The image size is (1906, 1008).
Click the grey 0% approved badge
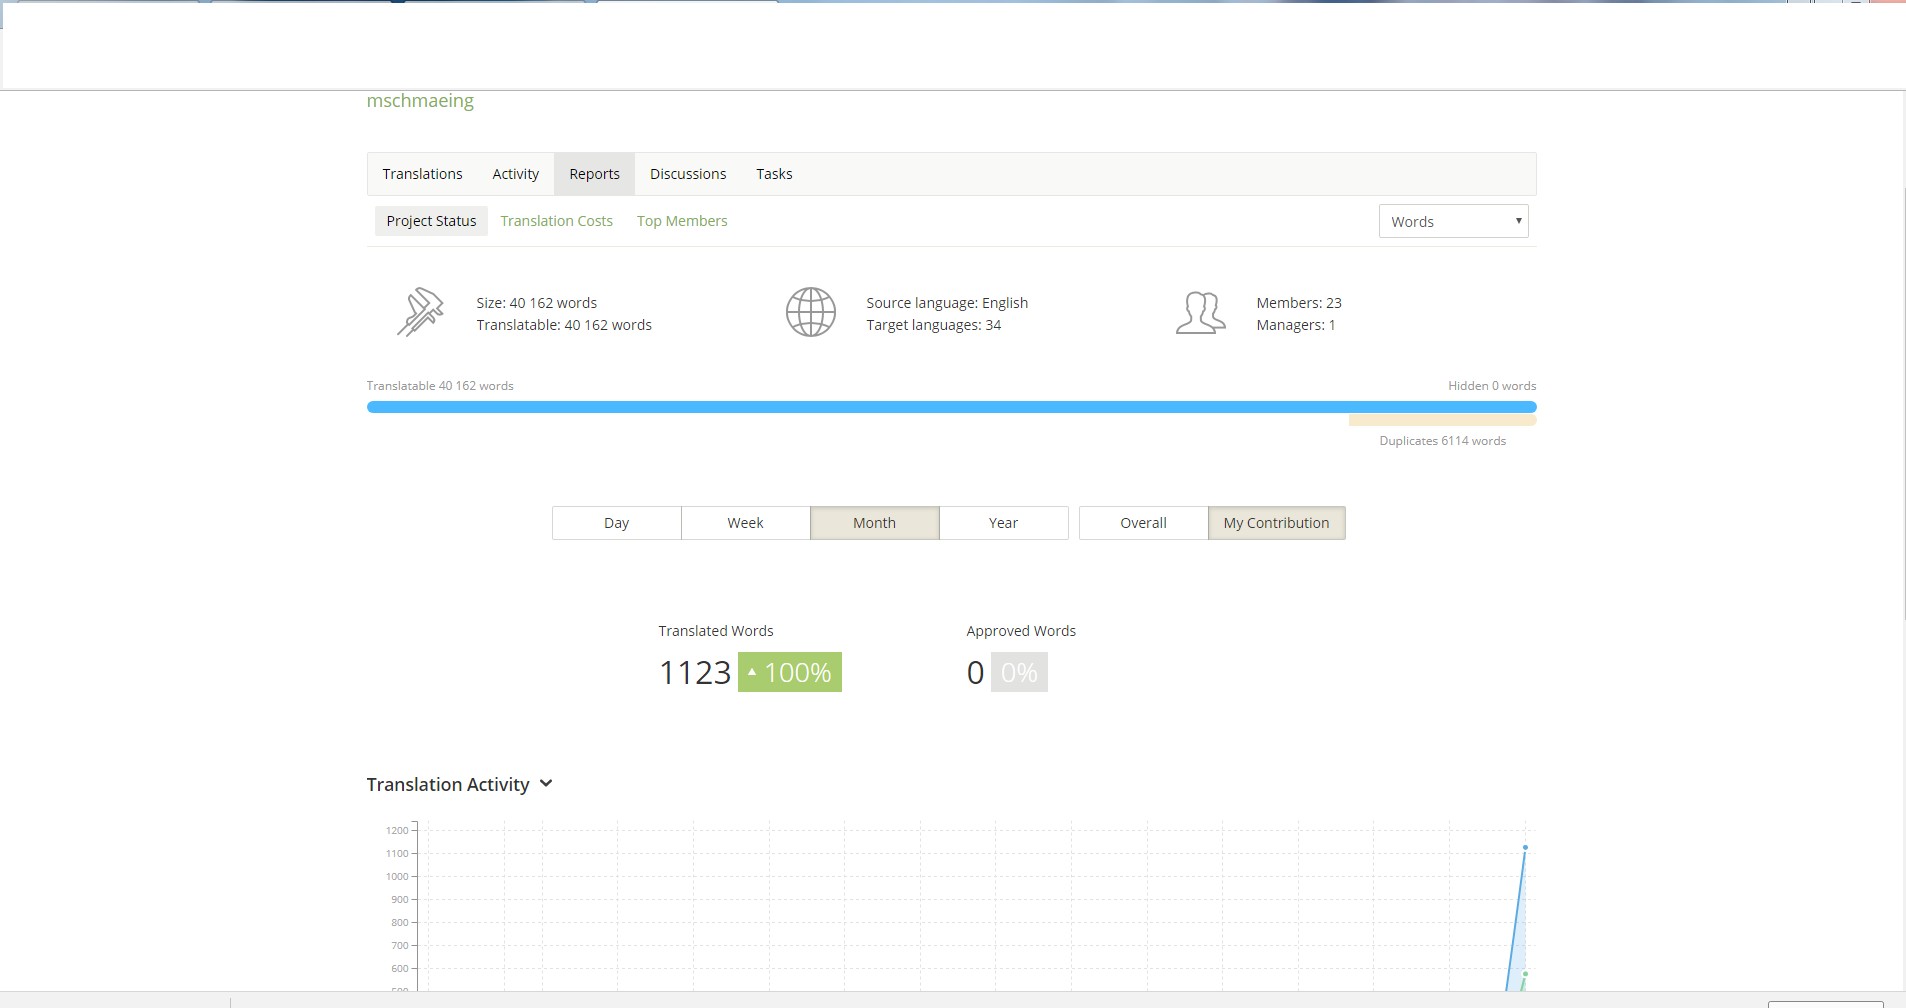coord(1019,672)
